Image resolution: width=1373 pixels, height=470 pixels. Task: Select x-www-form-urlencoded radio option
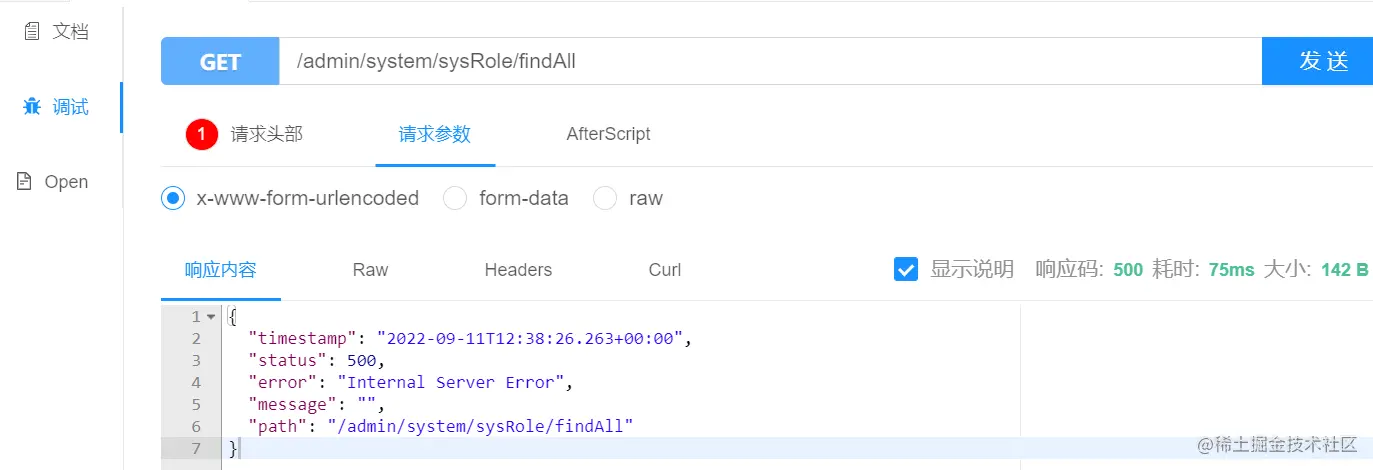pos(173,198)
